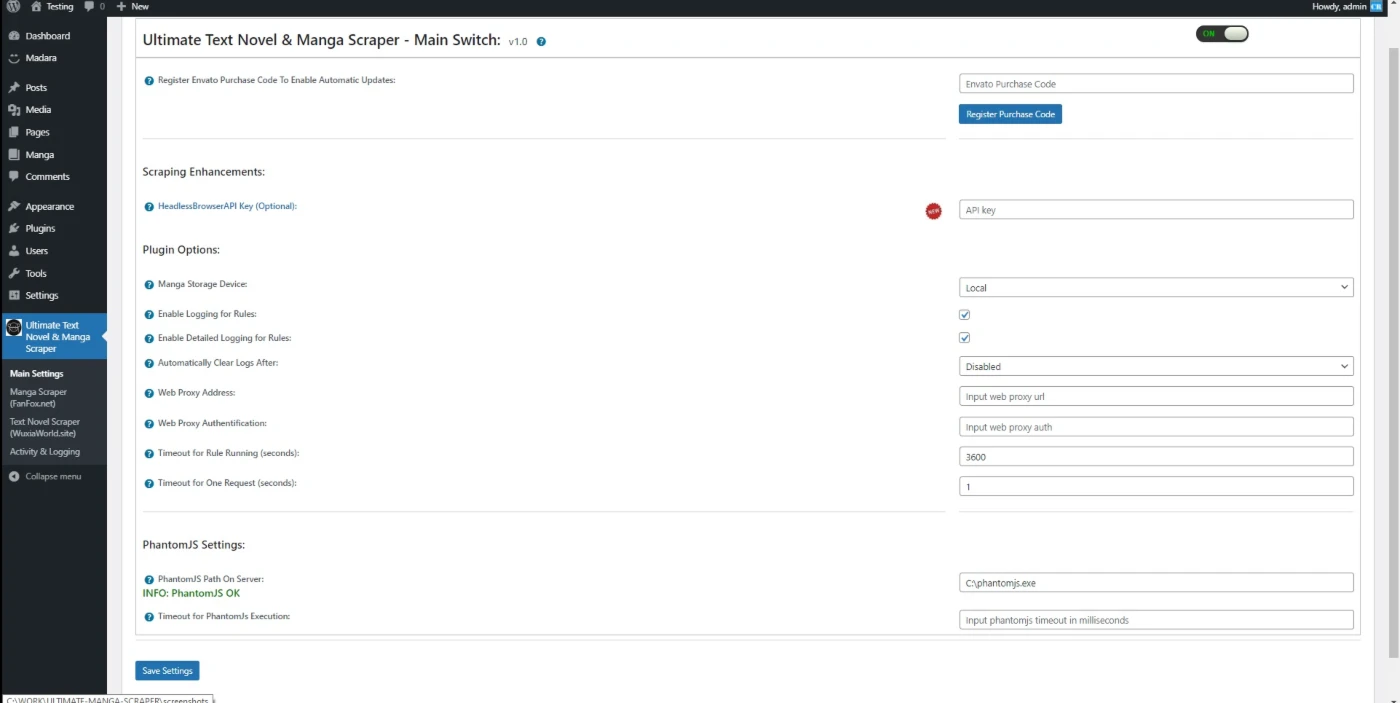Image resolution: width=1400 pixels, height=703 pixels.
Task: Click the Collapse menu arrow icon
Action: [14, 477]
